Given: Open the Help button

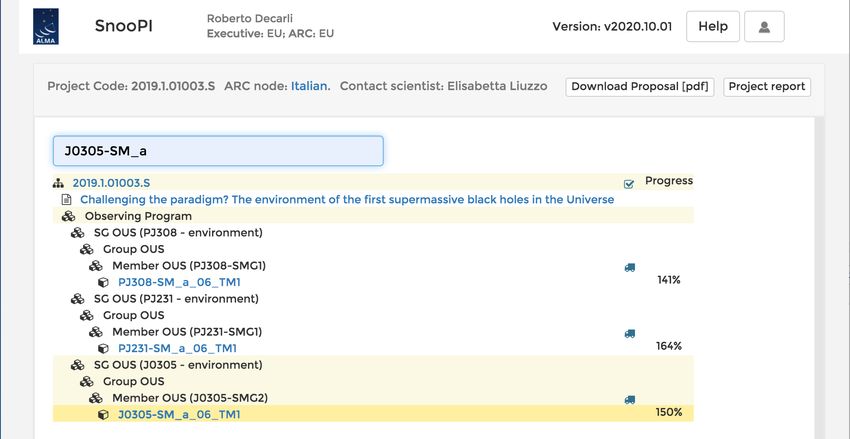Looking at the screenshot, I should (713, 27).
